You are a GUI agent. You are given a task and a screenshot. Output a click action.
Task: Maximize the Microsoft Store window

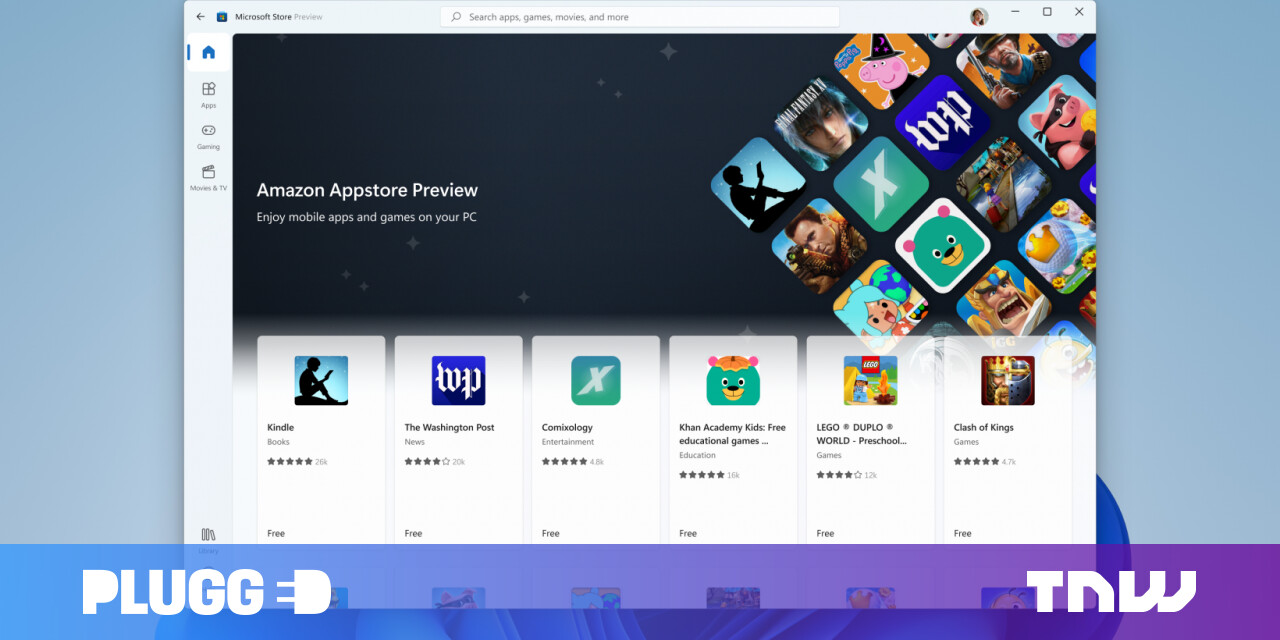(1047, 12)
